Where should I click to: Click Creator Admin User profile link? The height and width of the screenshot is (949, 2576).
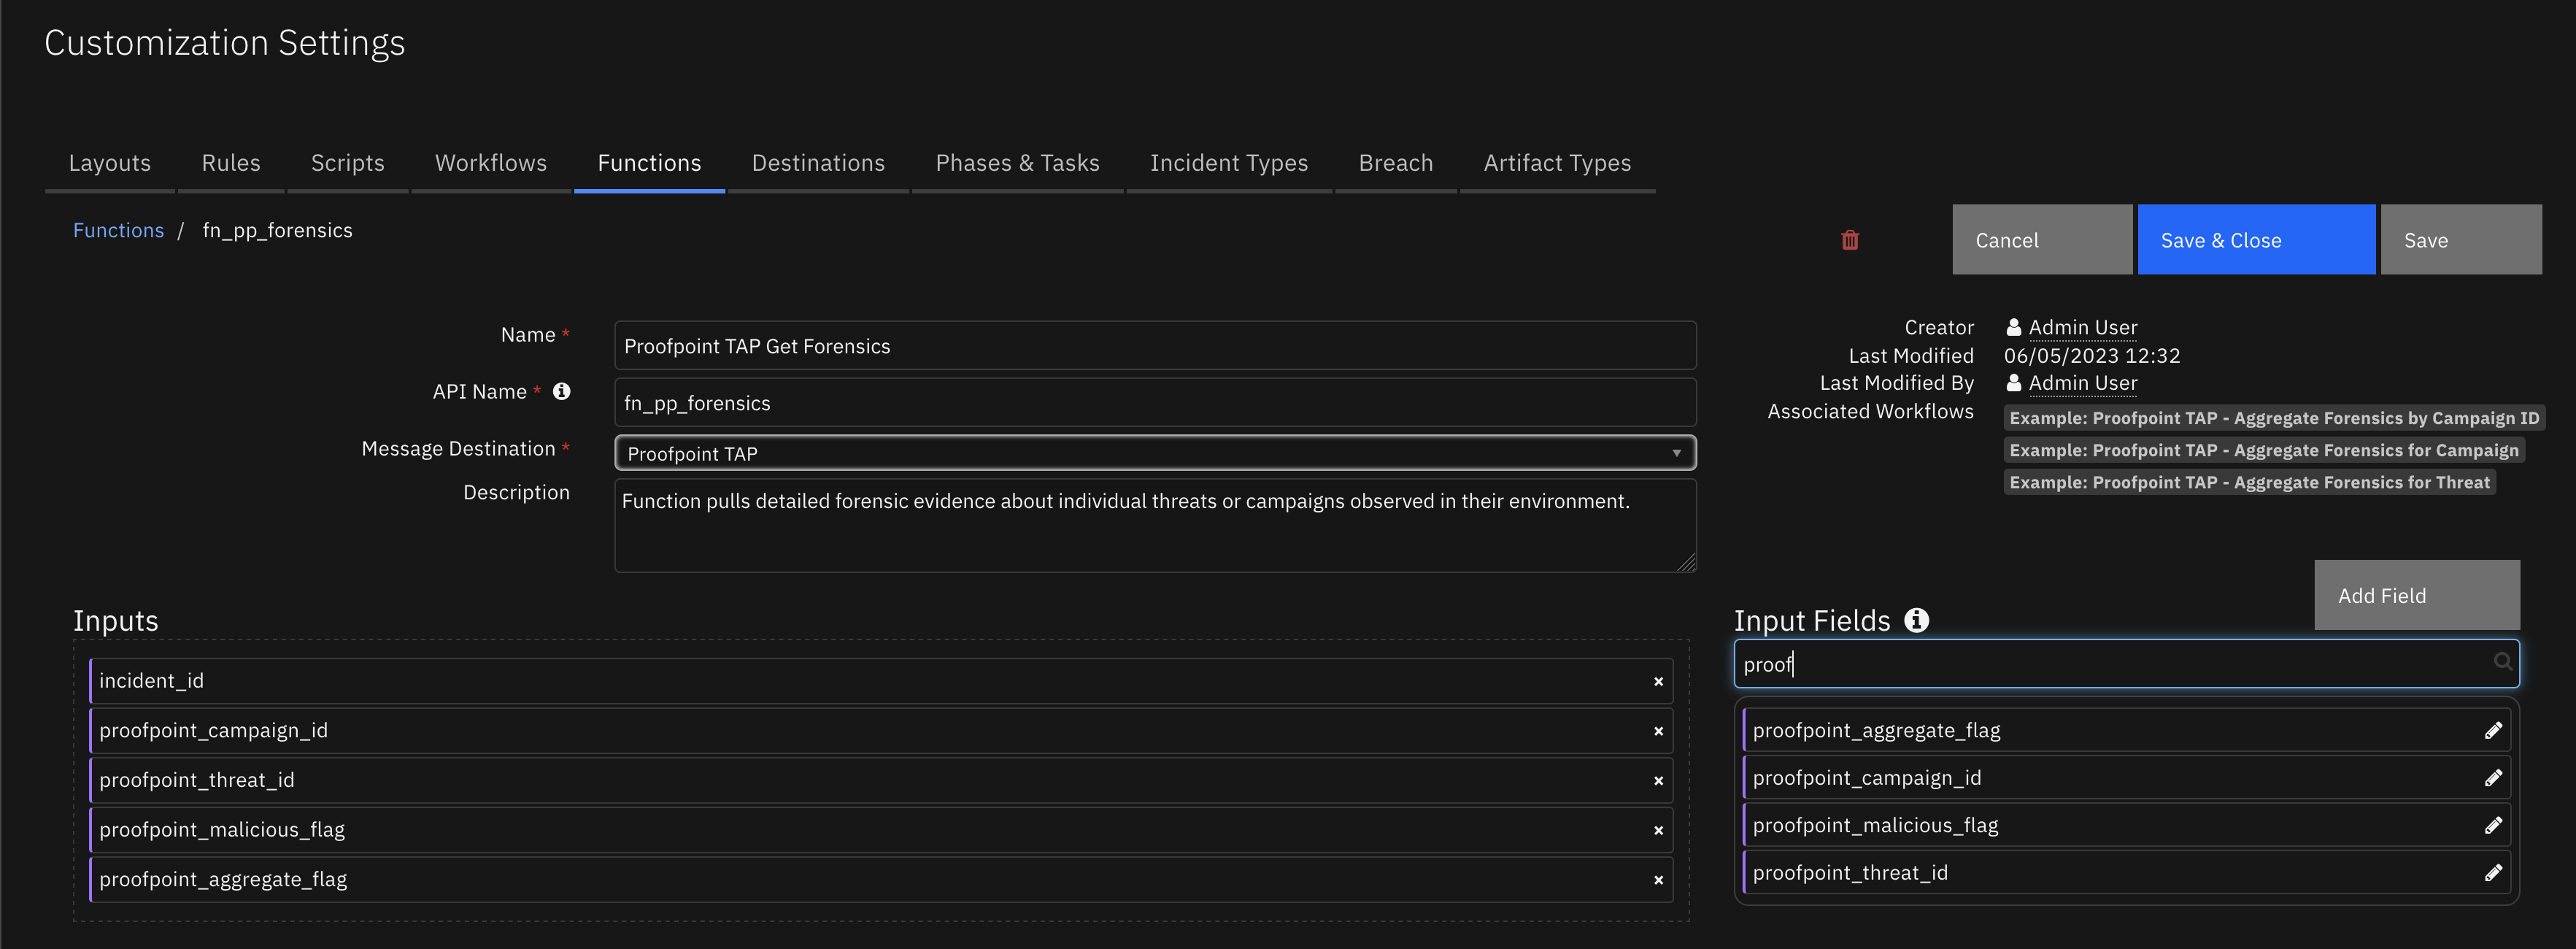[x=2082, y=328]
